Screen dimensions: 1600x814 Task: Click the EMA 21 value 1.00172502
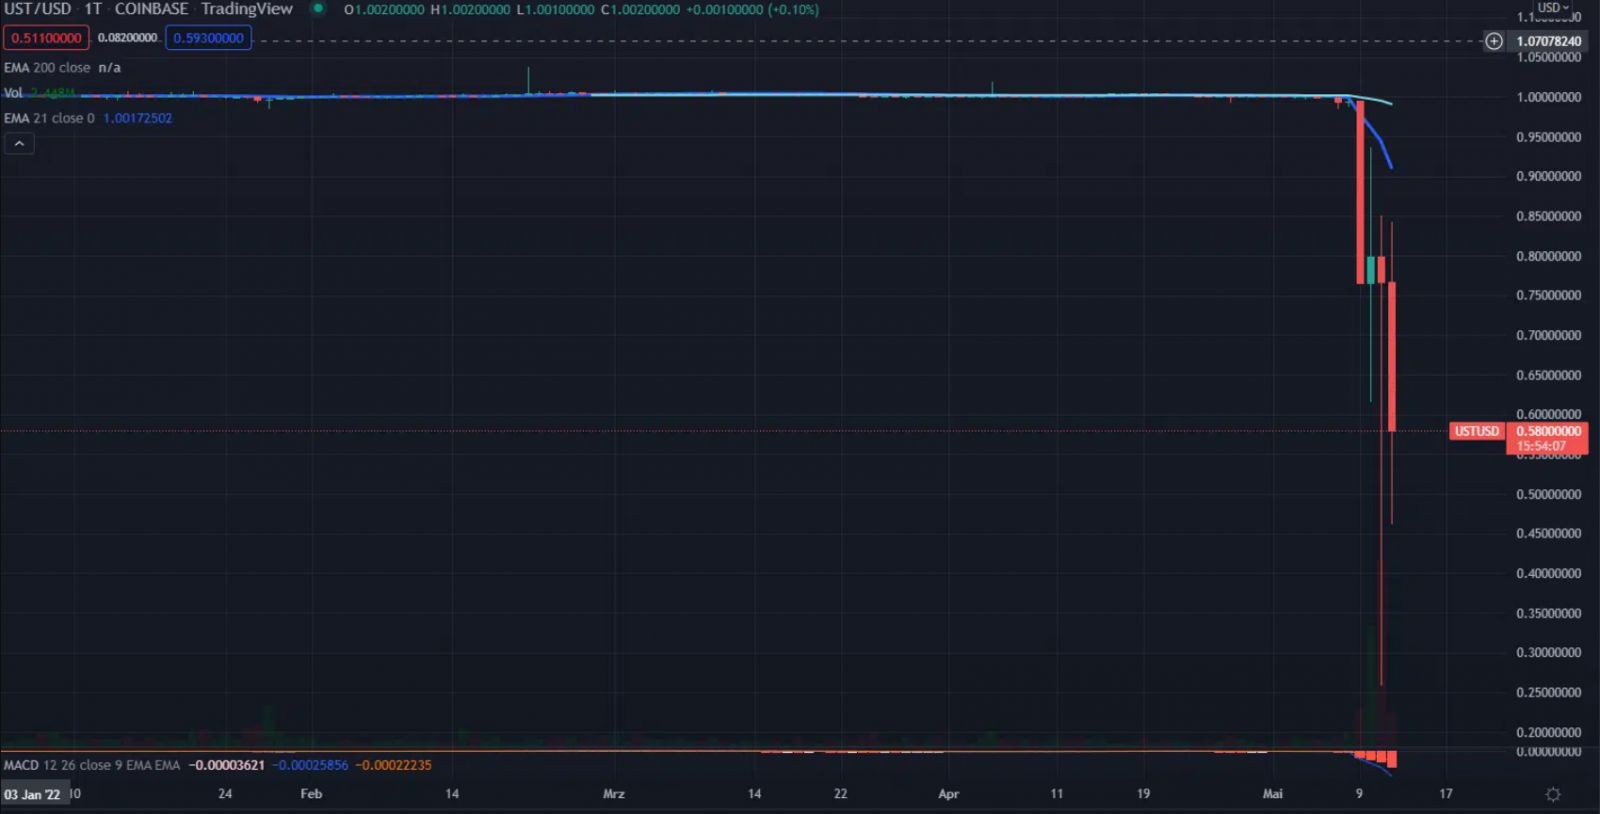point(138,118)
